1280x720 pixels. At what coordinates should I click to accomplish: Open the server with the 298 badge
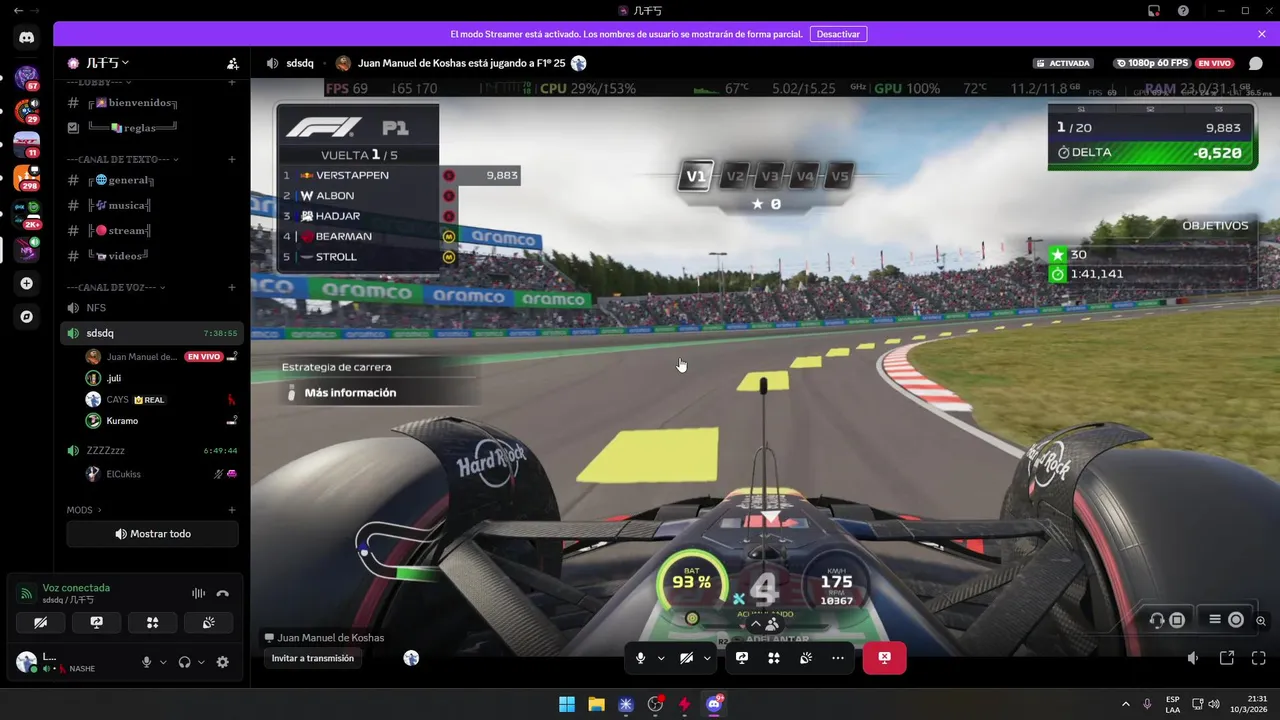pos(26,178)
